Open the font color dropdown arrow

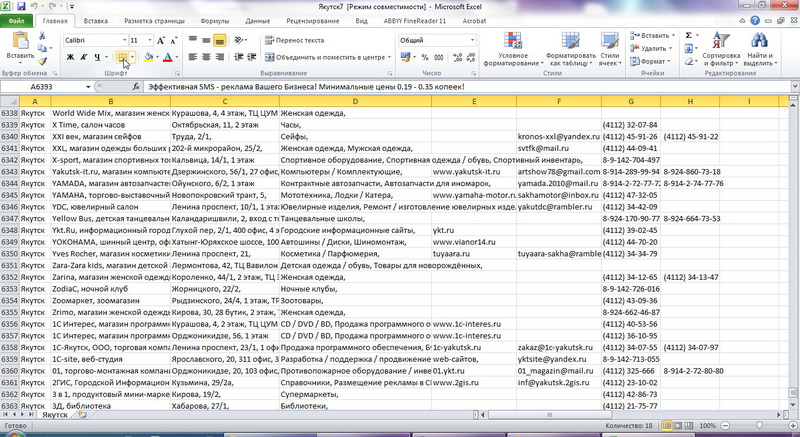[177, 57]
